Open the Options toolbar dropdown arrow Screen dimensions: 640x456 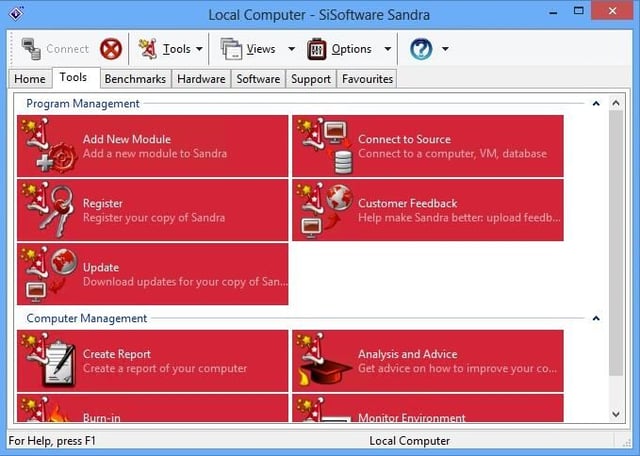388,49
